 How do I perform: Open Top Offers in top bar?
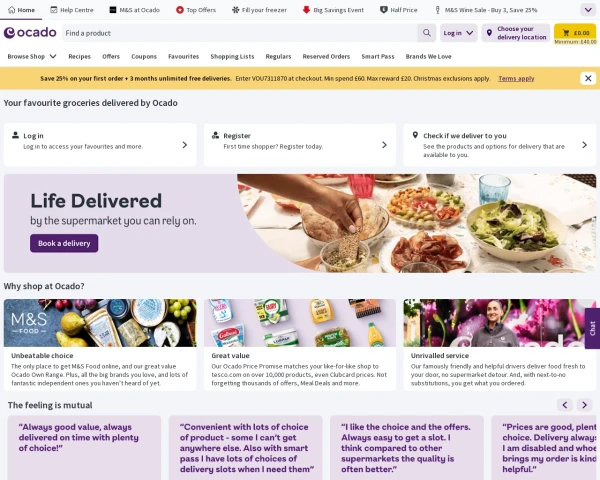[196, 10]
